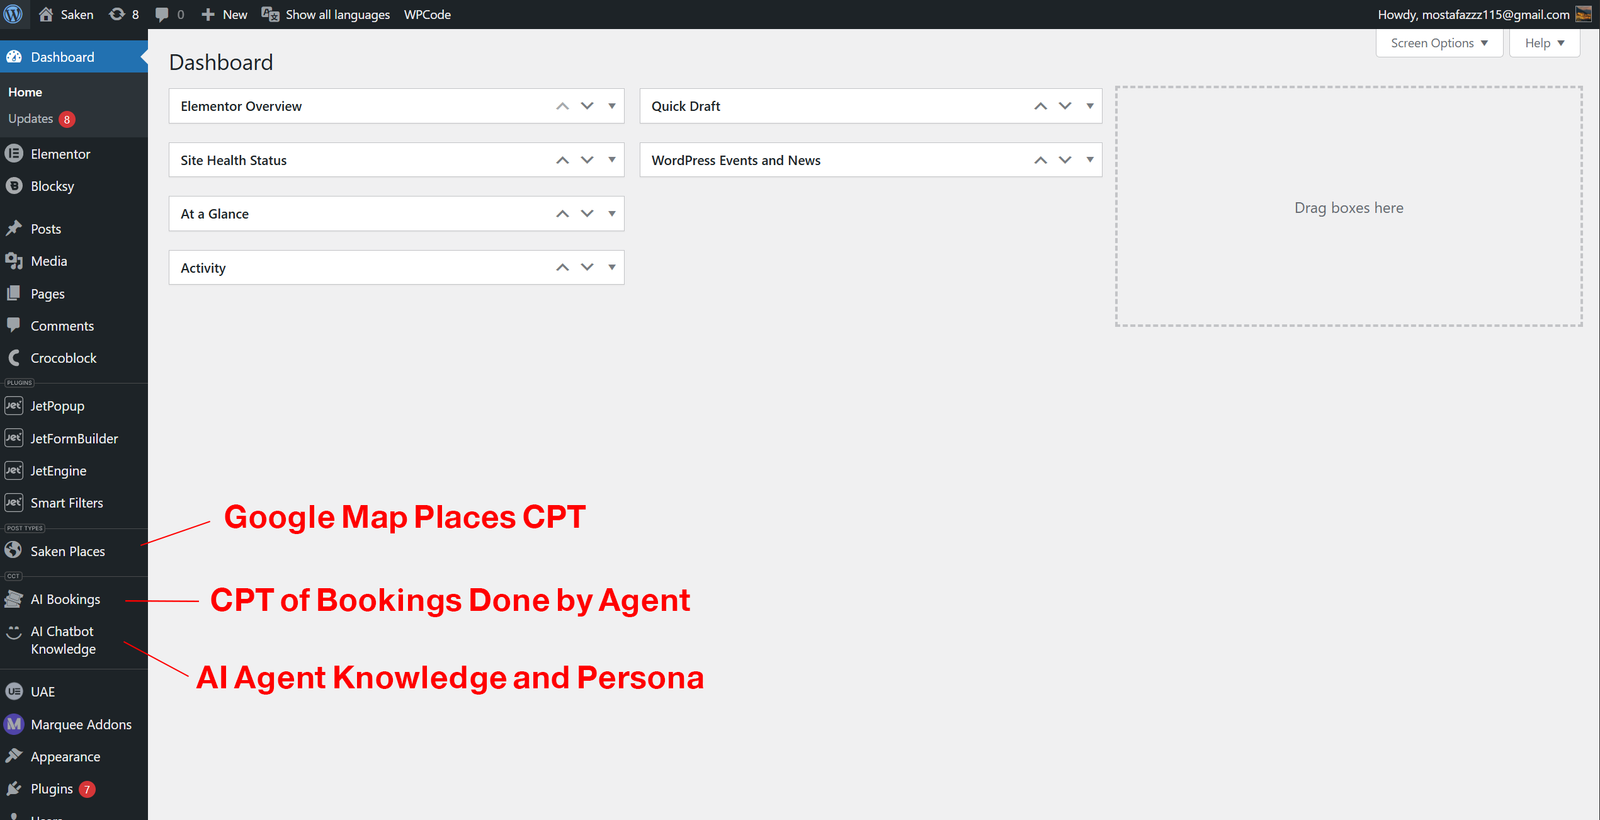The width and height of the screenshot is (1600, 820).
Task: Open the AI Bookings menu
Action: pos(65,599)
